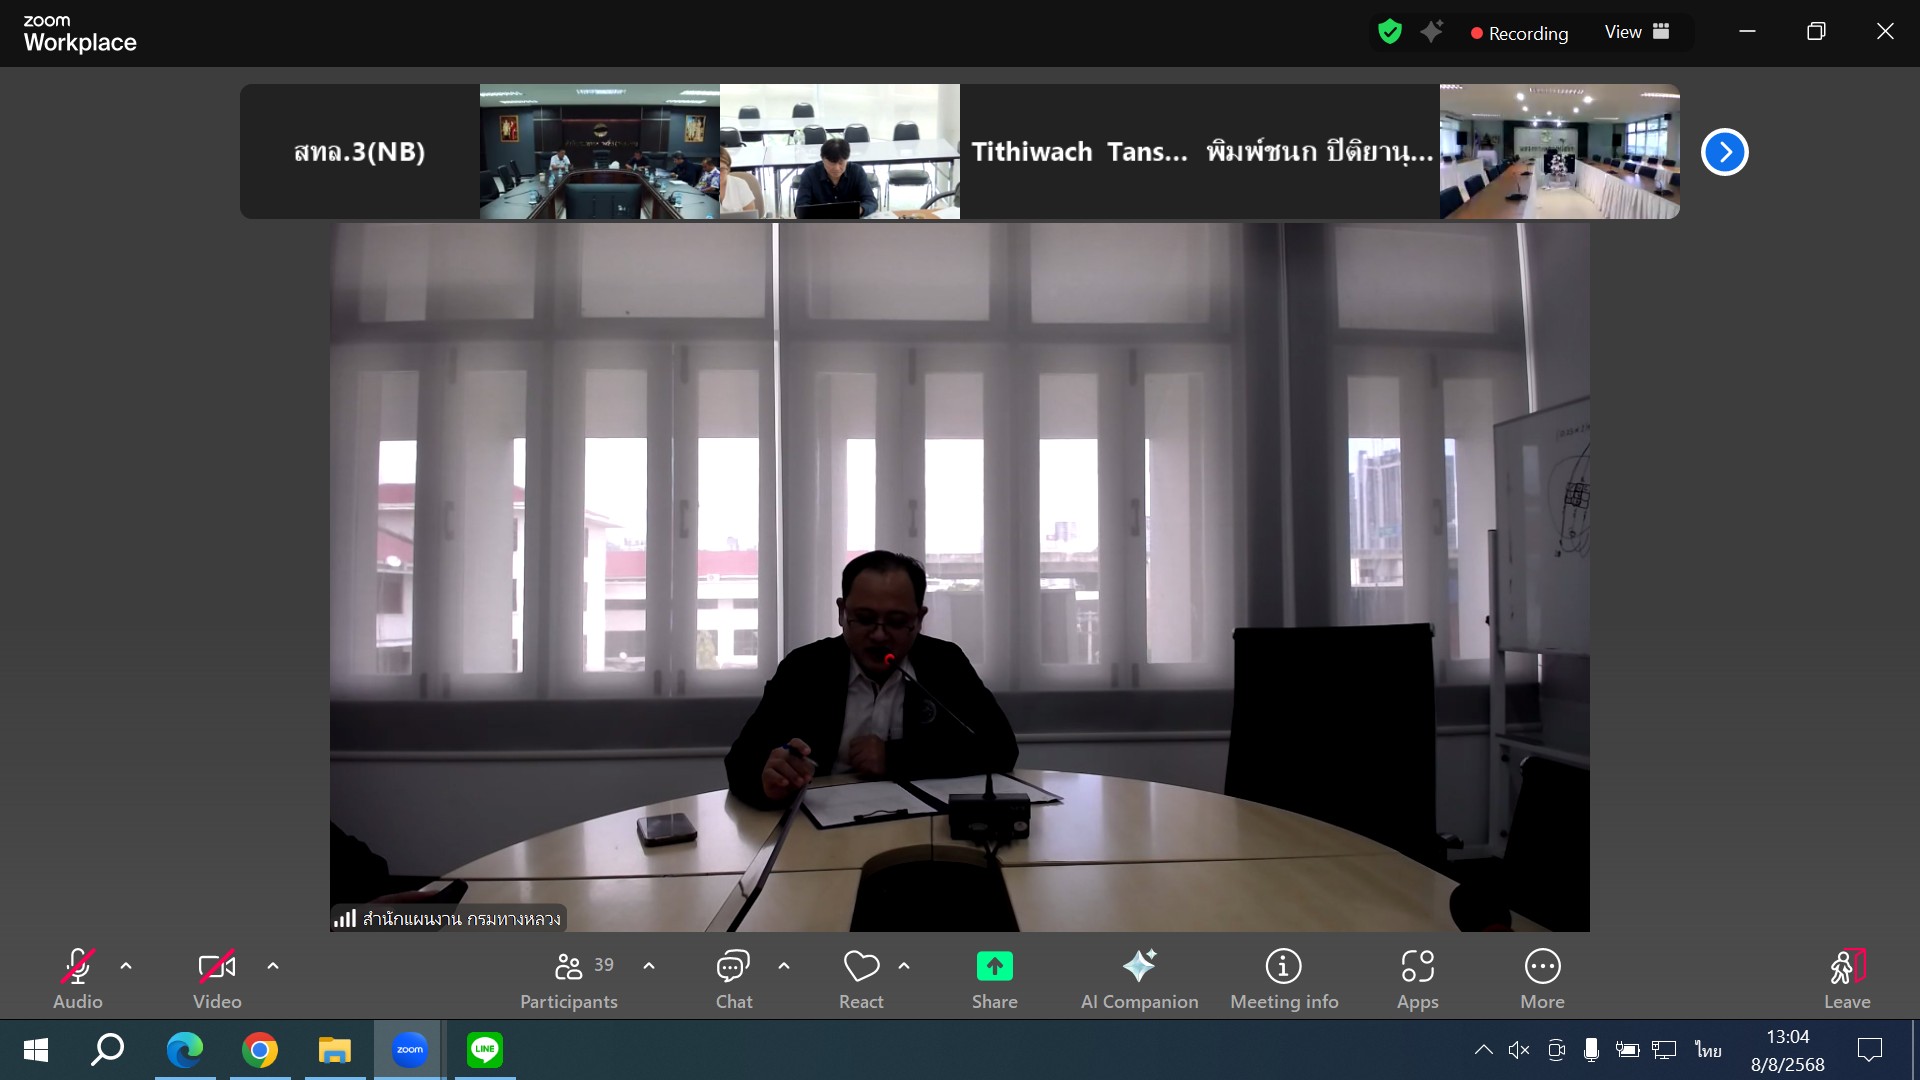
Task: Open the Chat panel icon
Action: (733, 967)
